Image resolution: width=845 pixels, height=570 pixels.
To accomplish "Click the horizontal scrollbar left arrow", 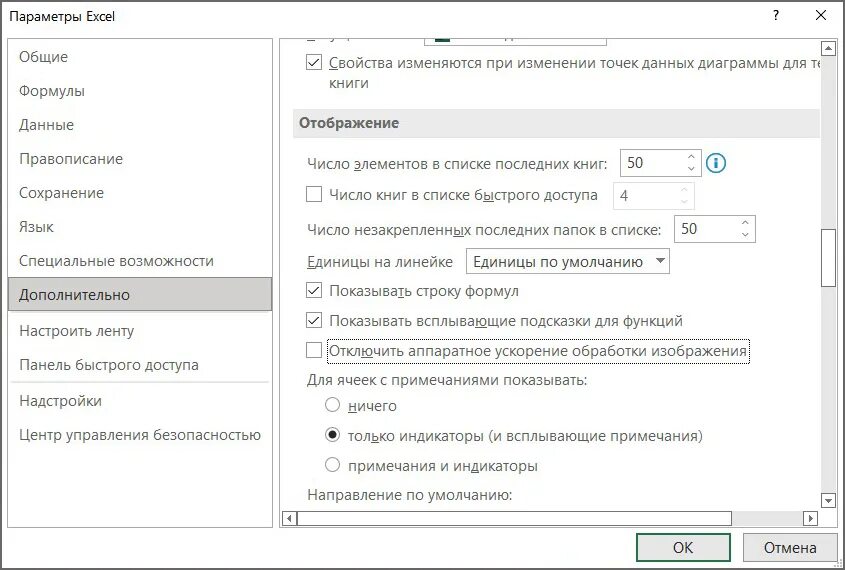I will pos(289,518).
